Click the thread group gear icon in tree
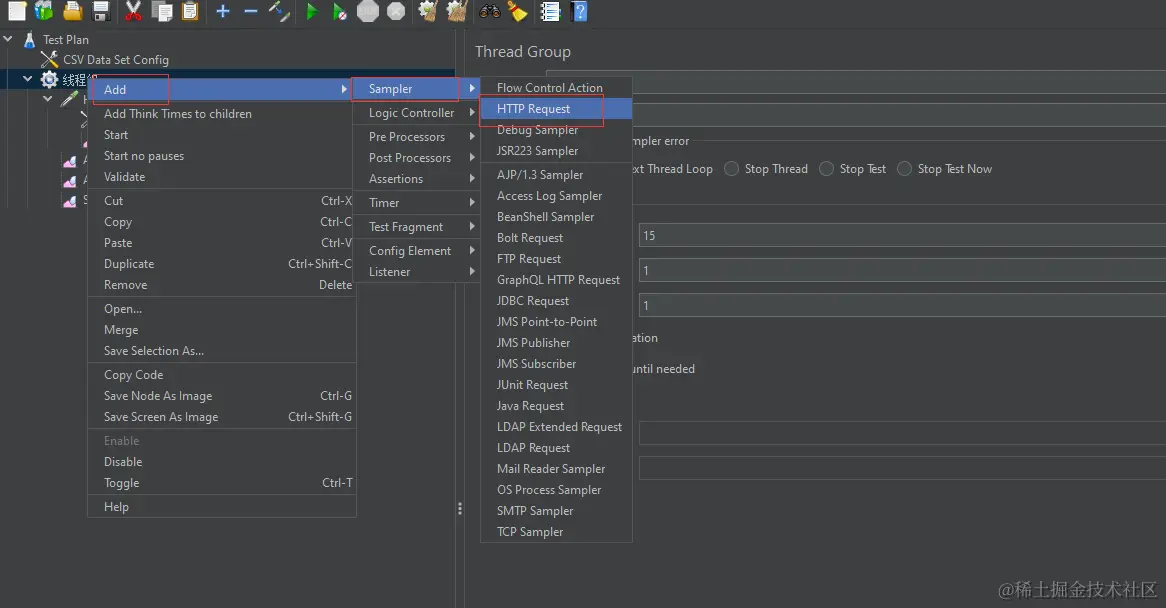 (49, 79)
